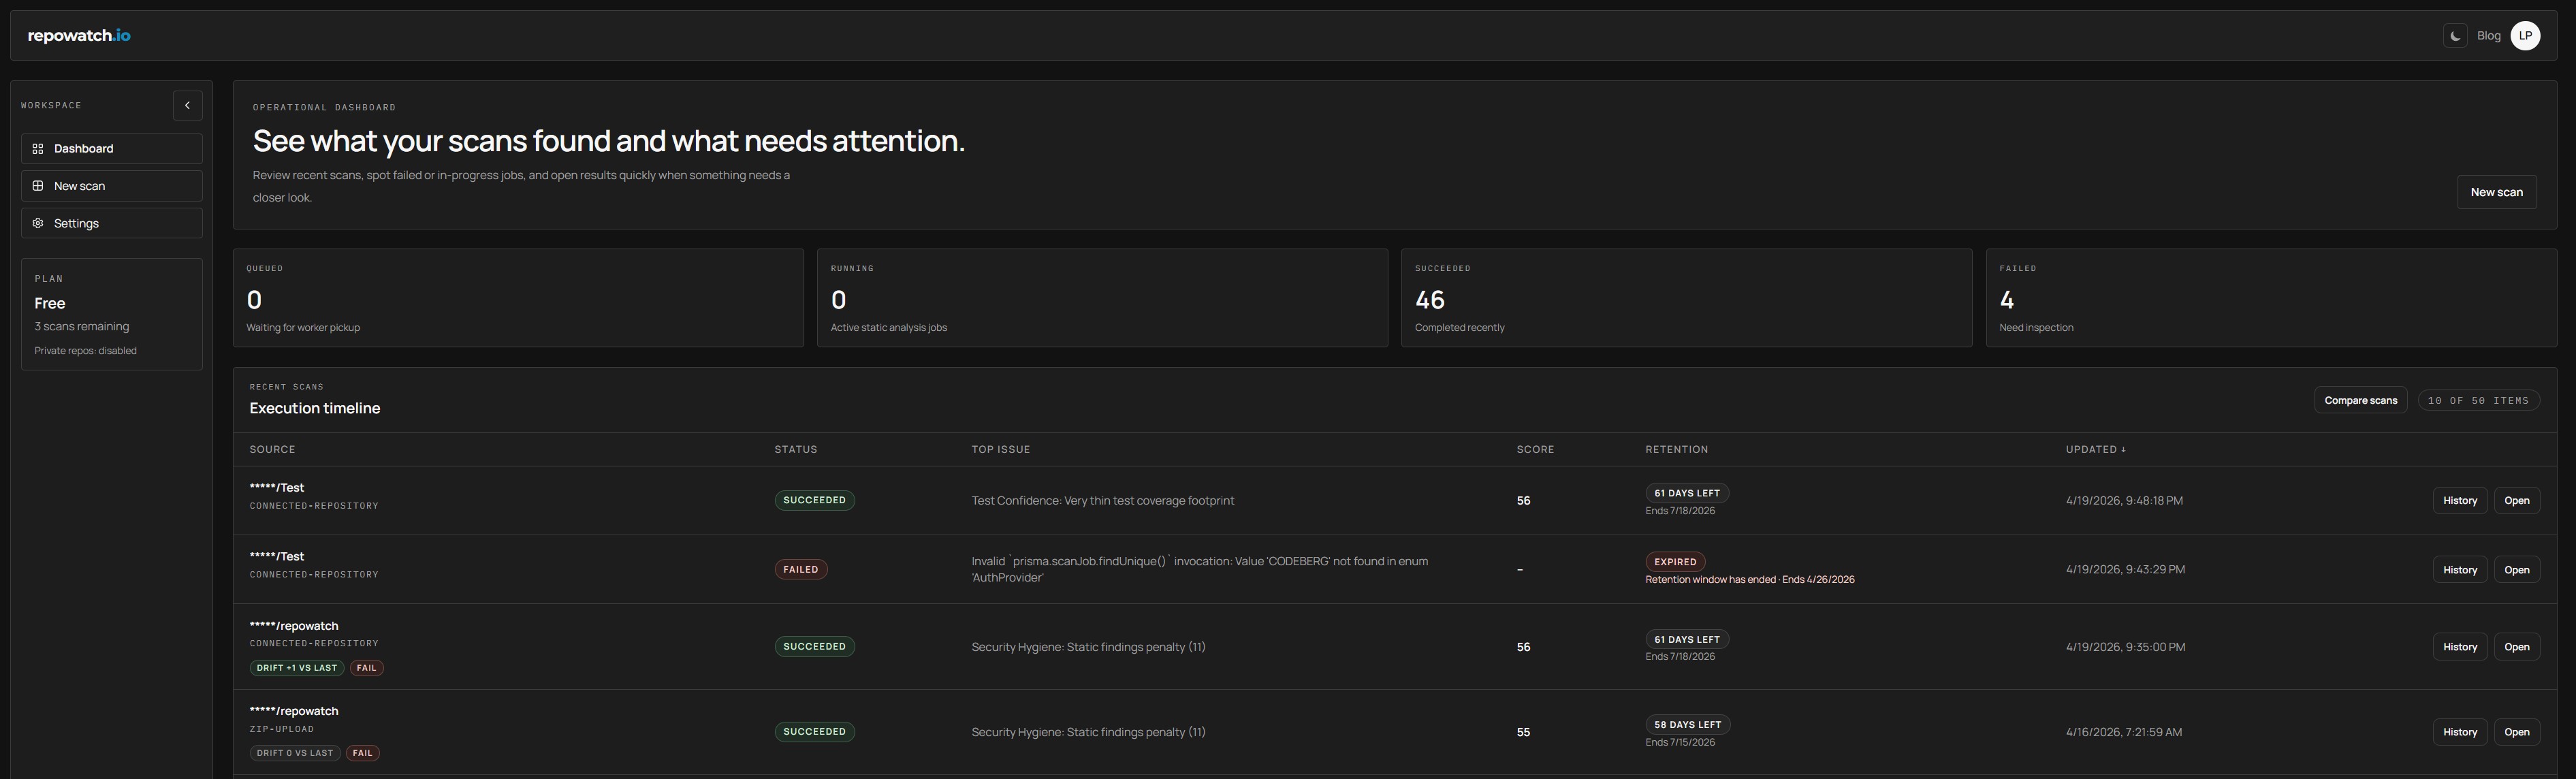Click the Retention column header

coord(1676,450)
